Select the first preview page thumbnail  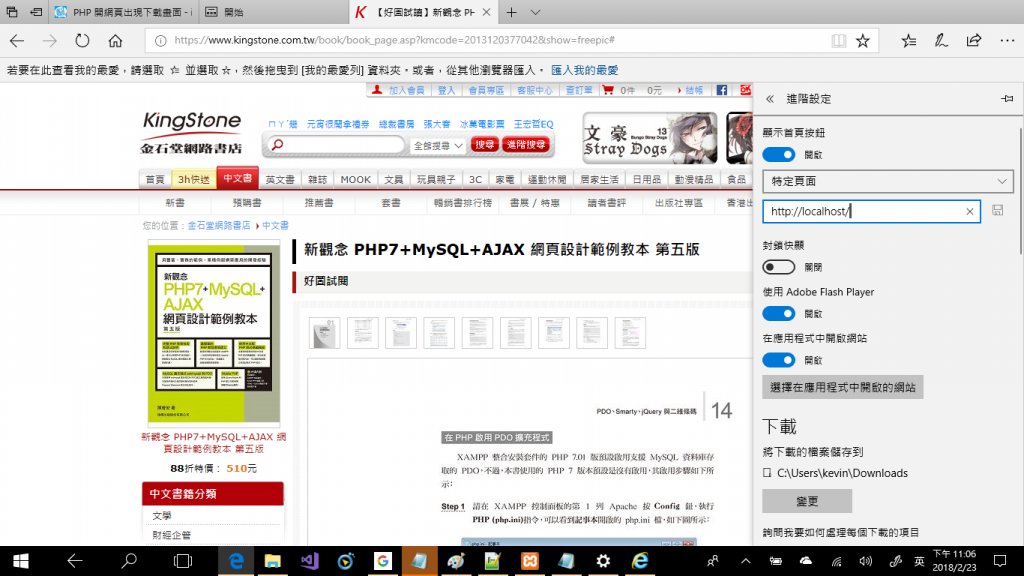[x=325, y=333]
